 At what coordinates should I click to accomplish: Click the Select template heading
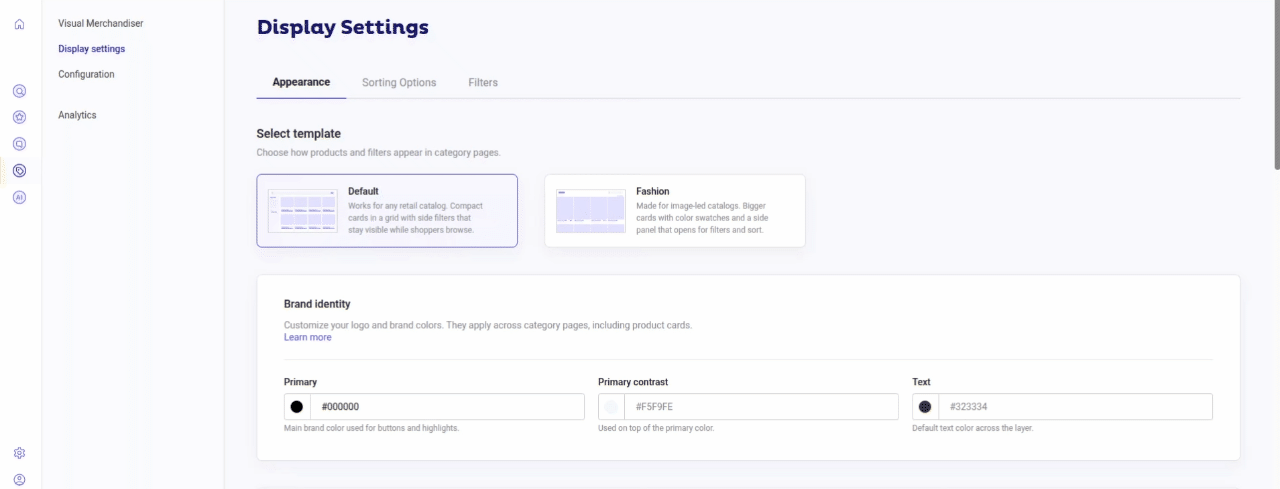click(298, 134)
